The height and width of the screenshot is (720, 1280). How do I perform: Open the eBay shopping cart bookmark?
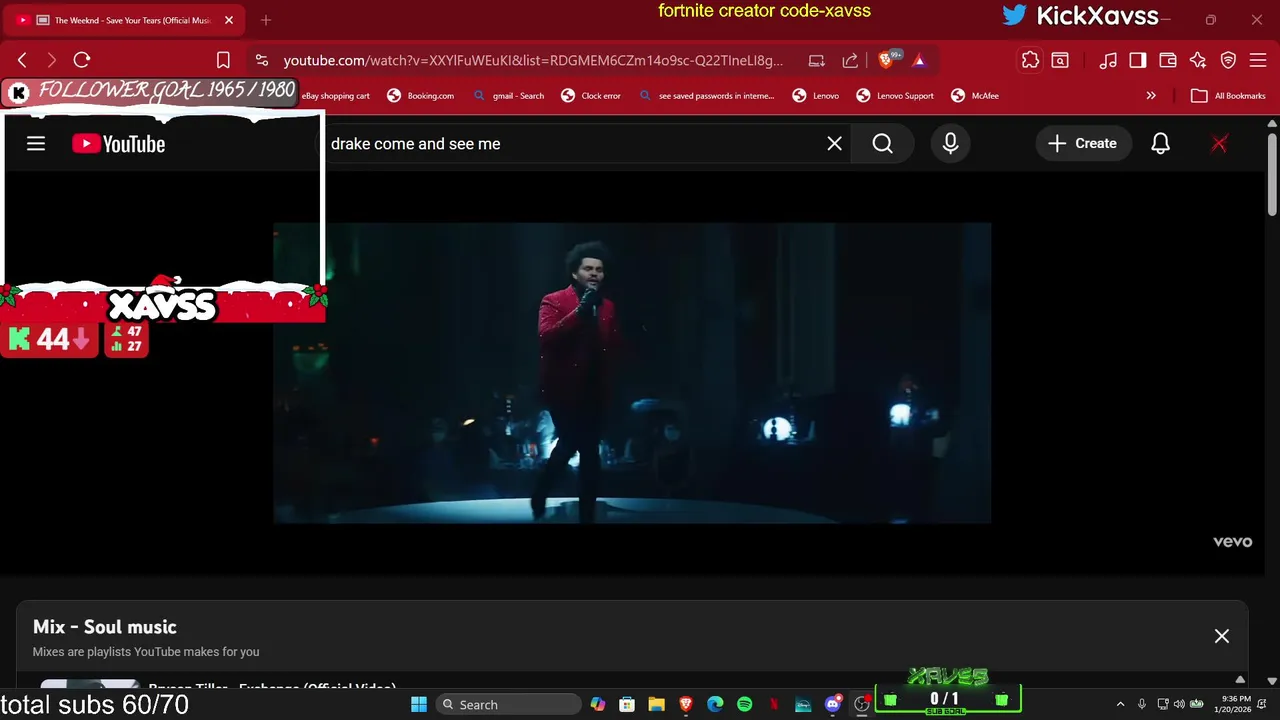[336, 96]
